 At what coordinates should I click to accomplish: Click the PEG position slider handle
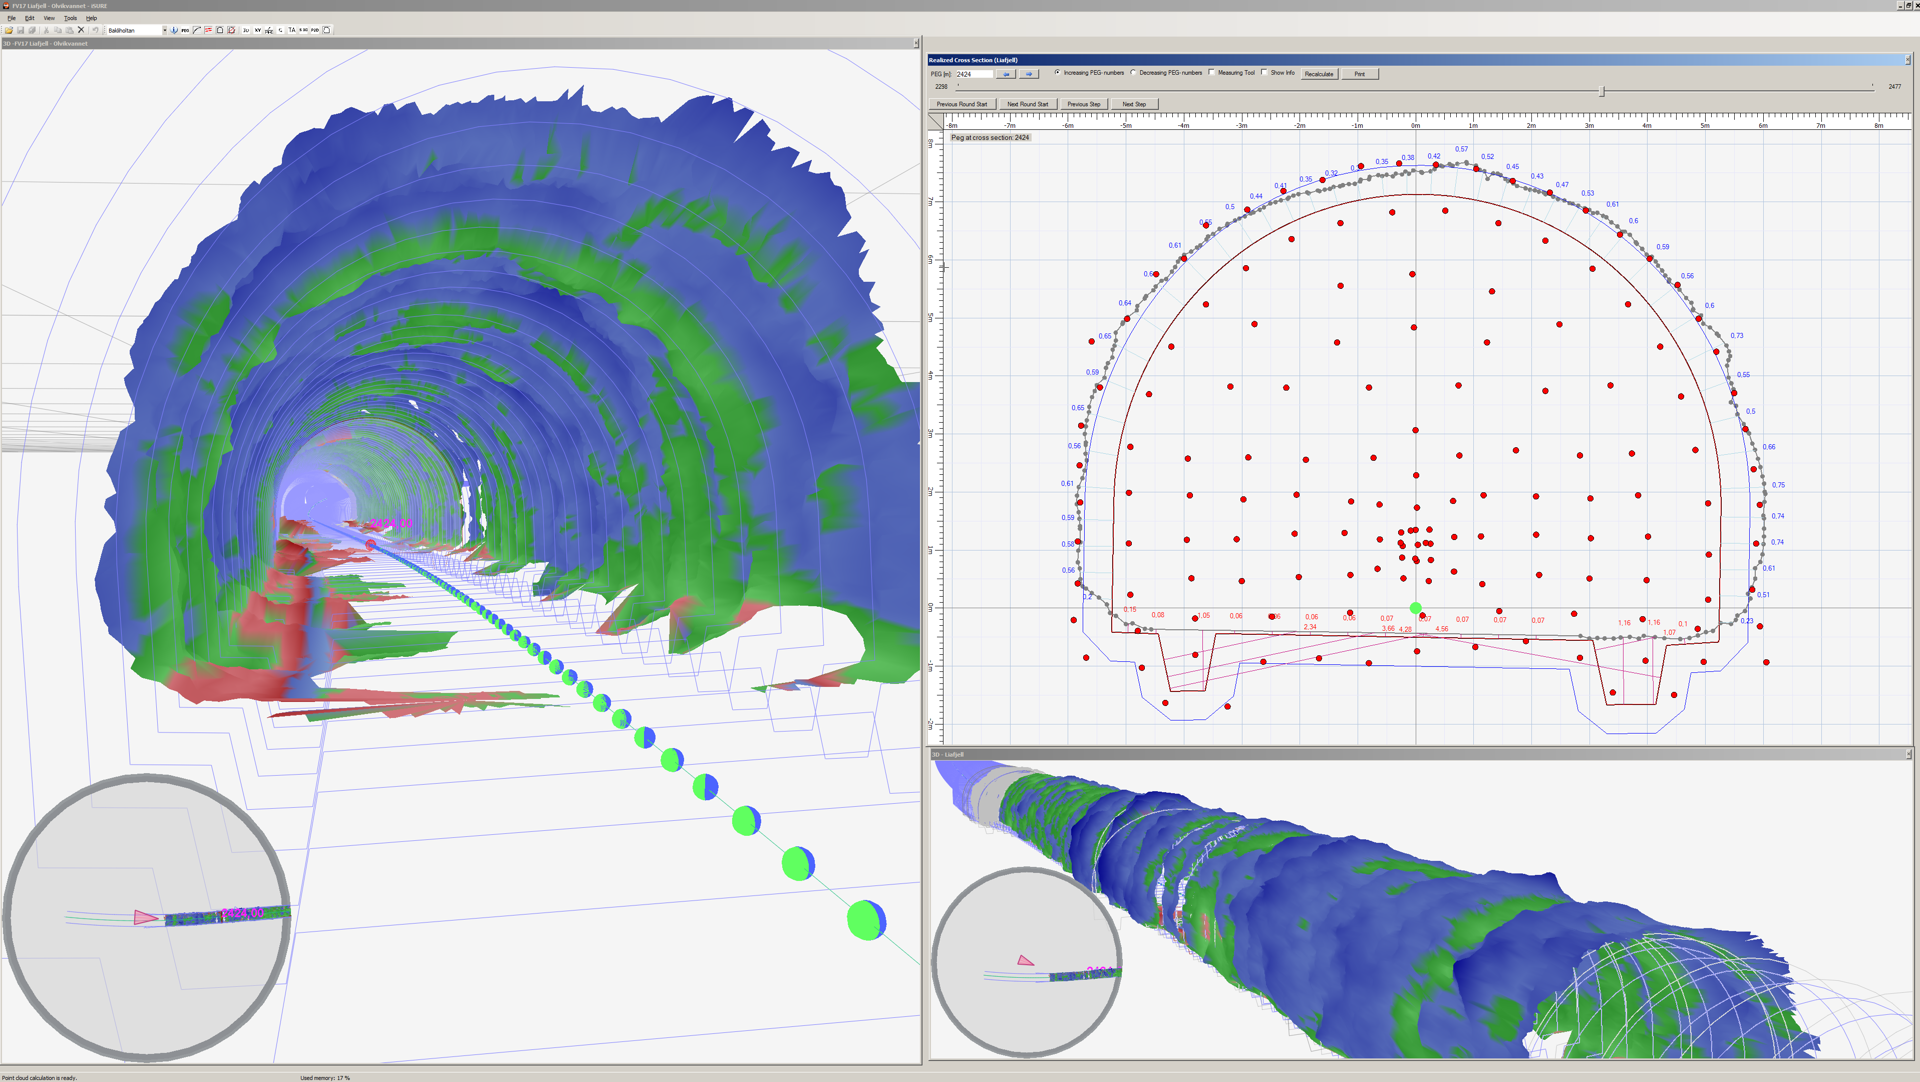point(1602,91)
